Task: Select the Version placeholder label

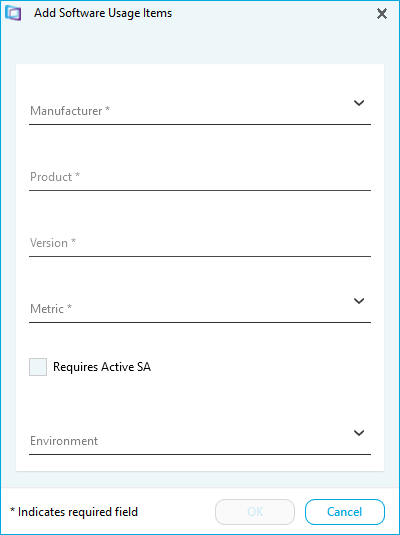Action: point(53,243)
